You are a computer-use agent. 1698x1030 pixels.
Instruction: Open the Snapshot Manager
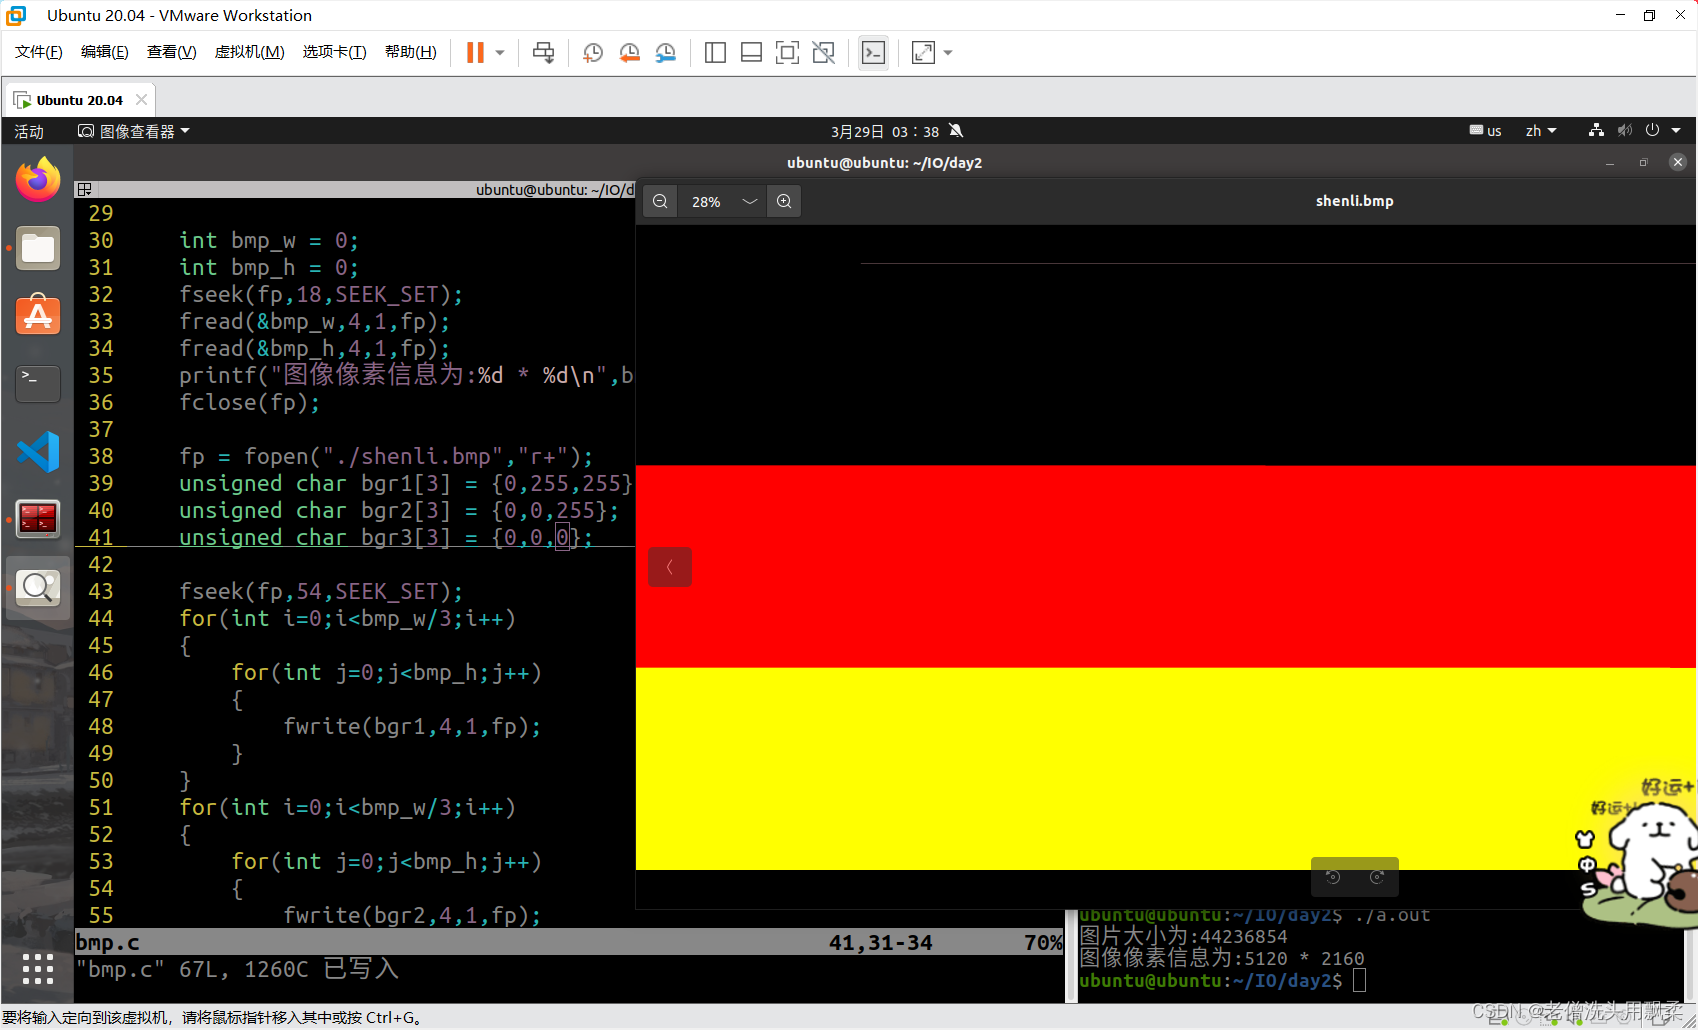click(666, 52)
